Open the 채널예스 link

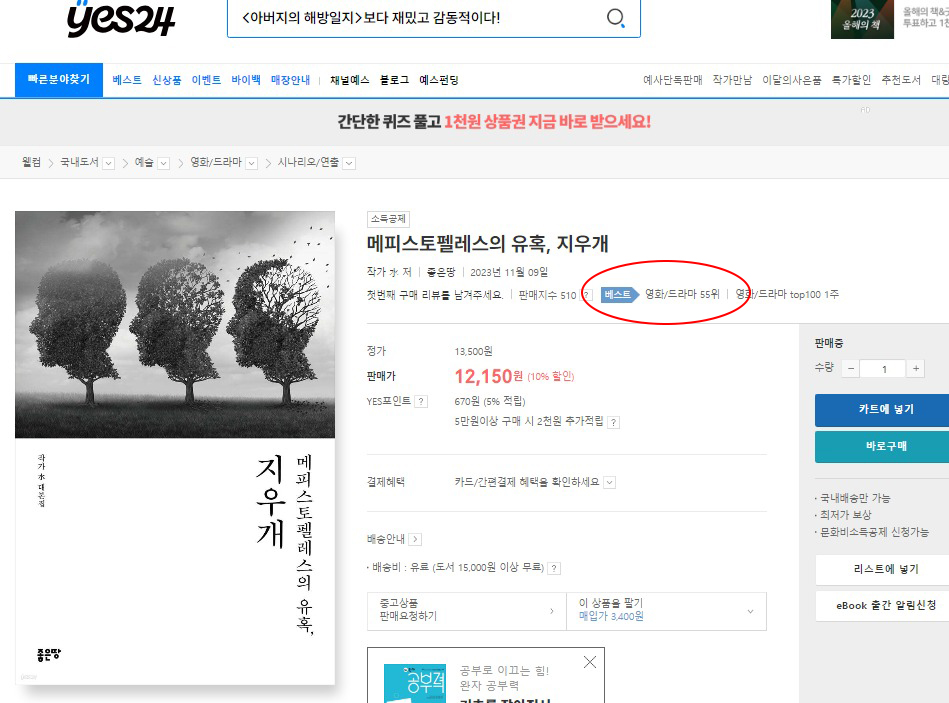click(x=350, y=80)
